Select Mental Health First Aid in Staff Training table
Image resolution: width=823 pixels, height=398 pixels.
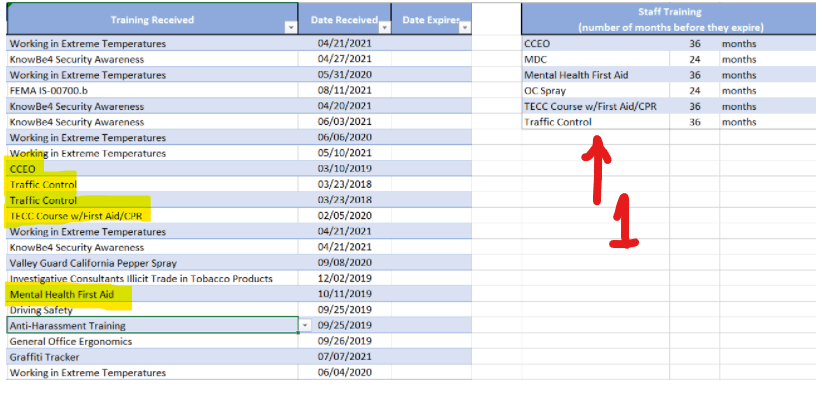(x=596, y=75)
